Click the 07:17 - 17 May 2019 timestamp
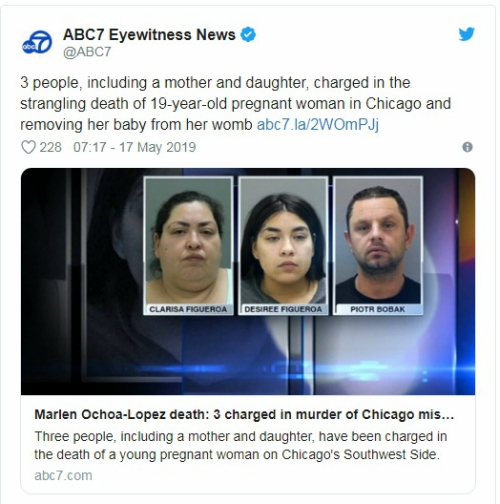 [135, 147]
